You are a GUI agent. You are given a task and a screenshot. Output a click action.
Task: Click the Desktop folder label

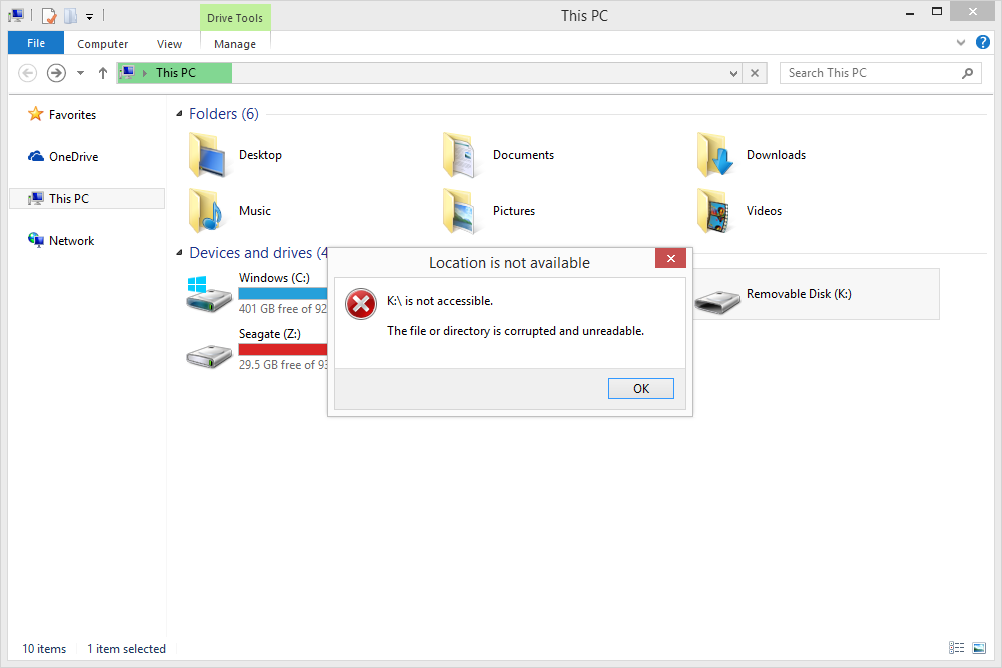coord(260,155)
